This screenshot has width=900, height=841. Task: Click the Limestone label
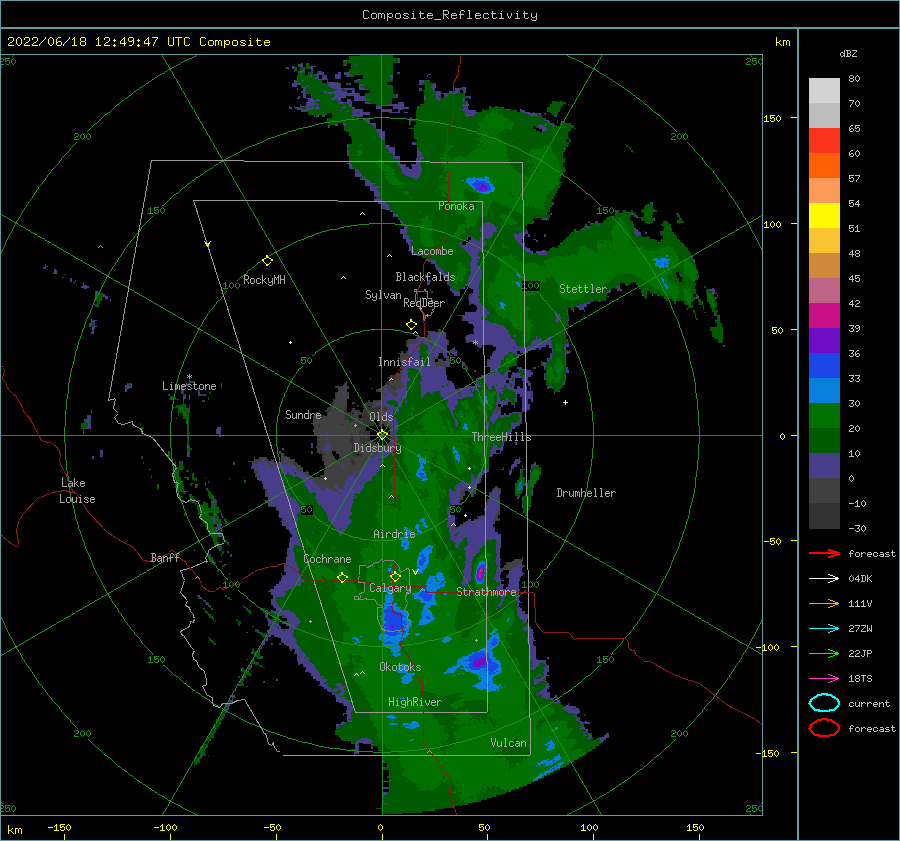[x=189, y=386]
